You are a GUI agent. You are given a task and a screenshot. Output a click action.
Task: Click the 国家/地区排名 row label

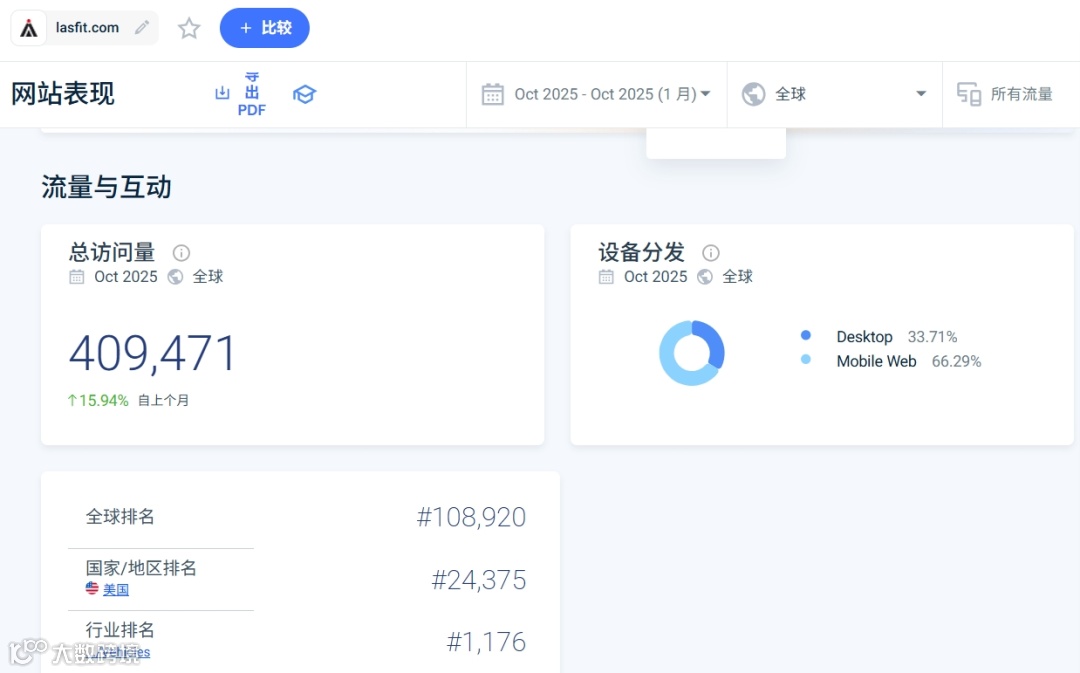point(141,568)
